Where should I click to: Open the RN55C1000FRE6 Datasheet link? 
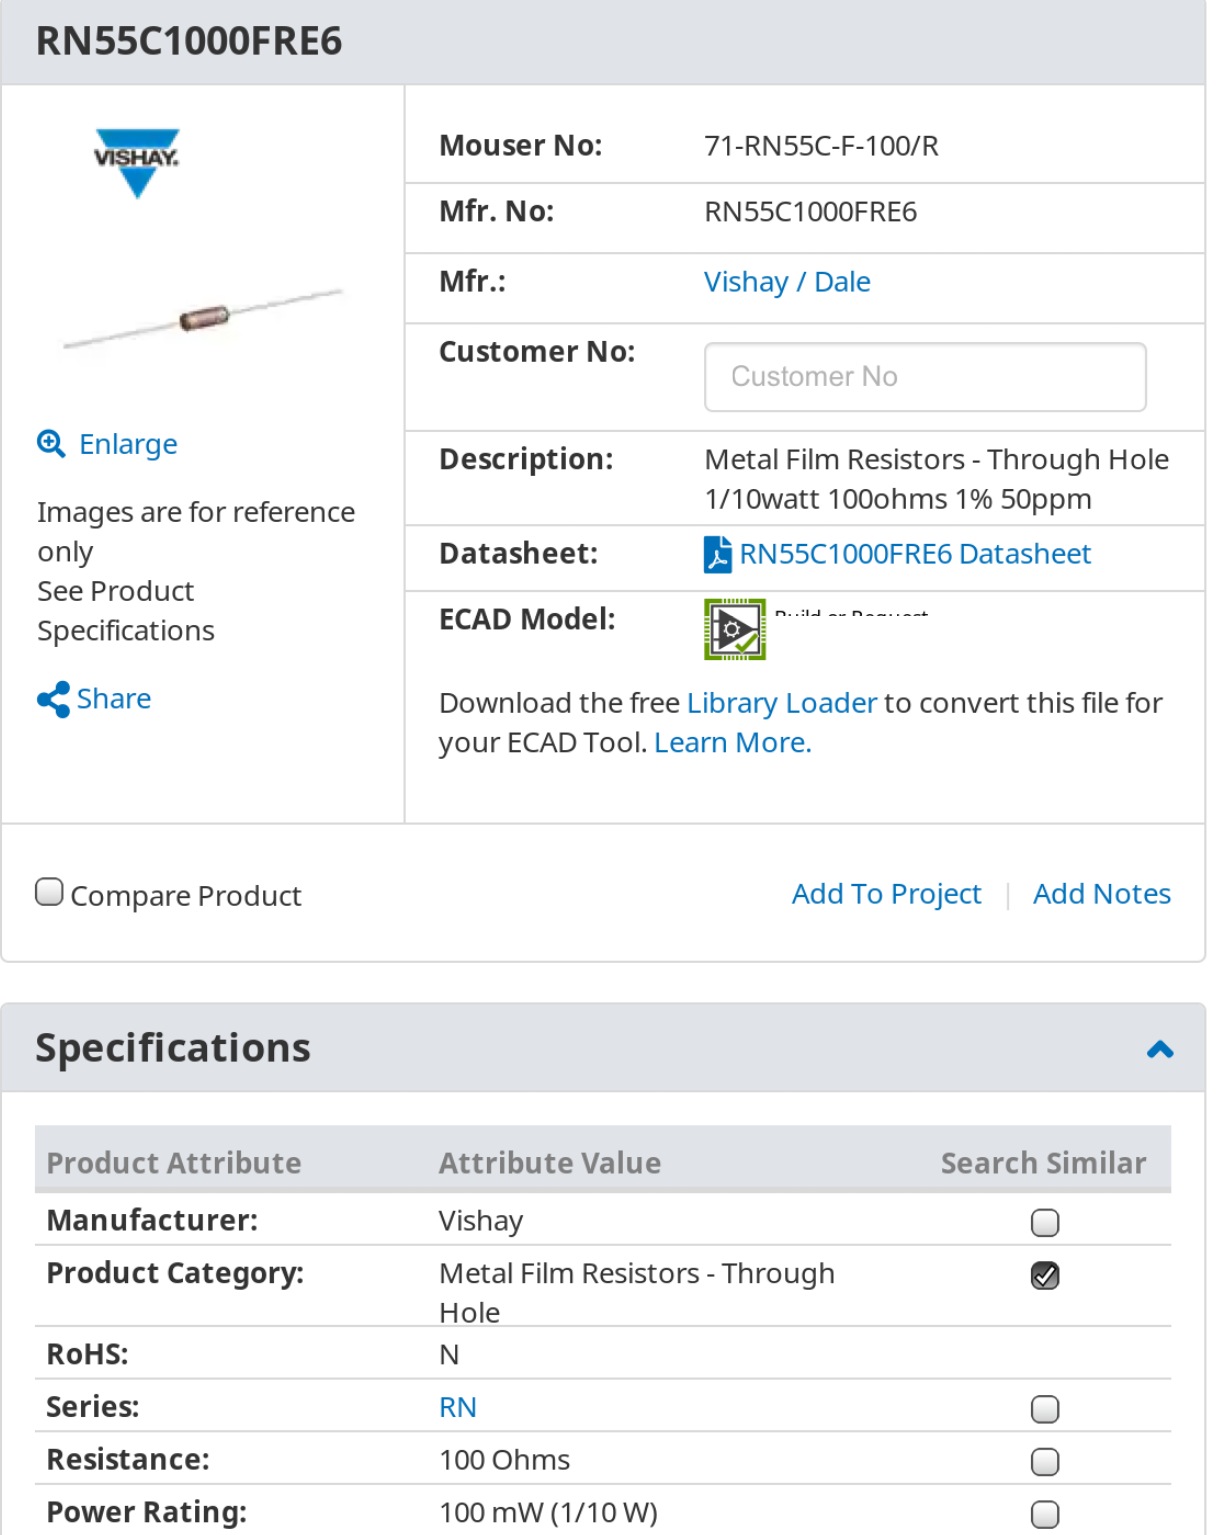(915, 554)
